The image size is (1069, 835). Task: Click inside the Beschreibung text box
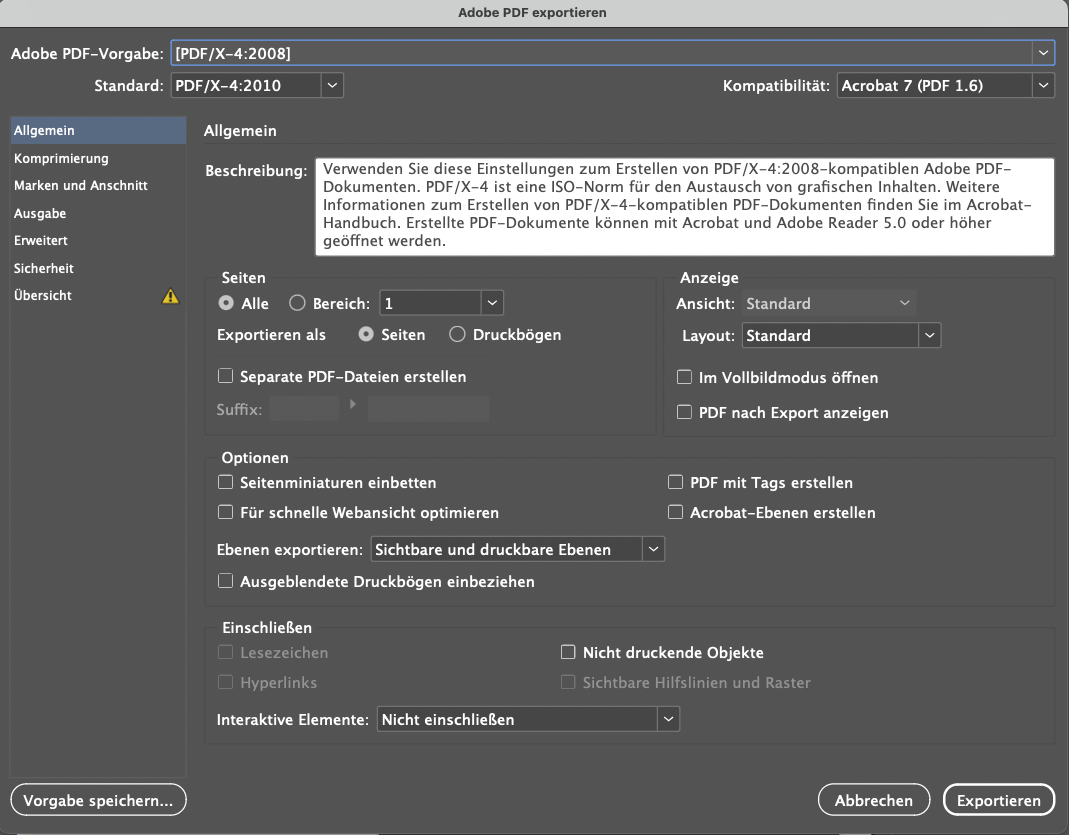[684, 207]
